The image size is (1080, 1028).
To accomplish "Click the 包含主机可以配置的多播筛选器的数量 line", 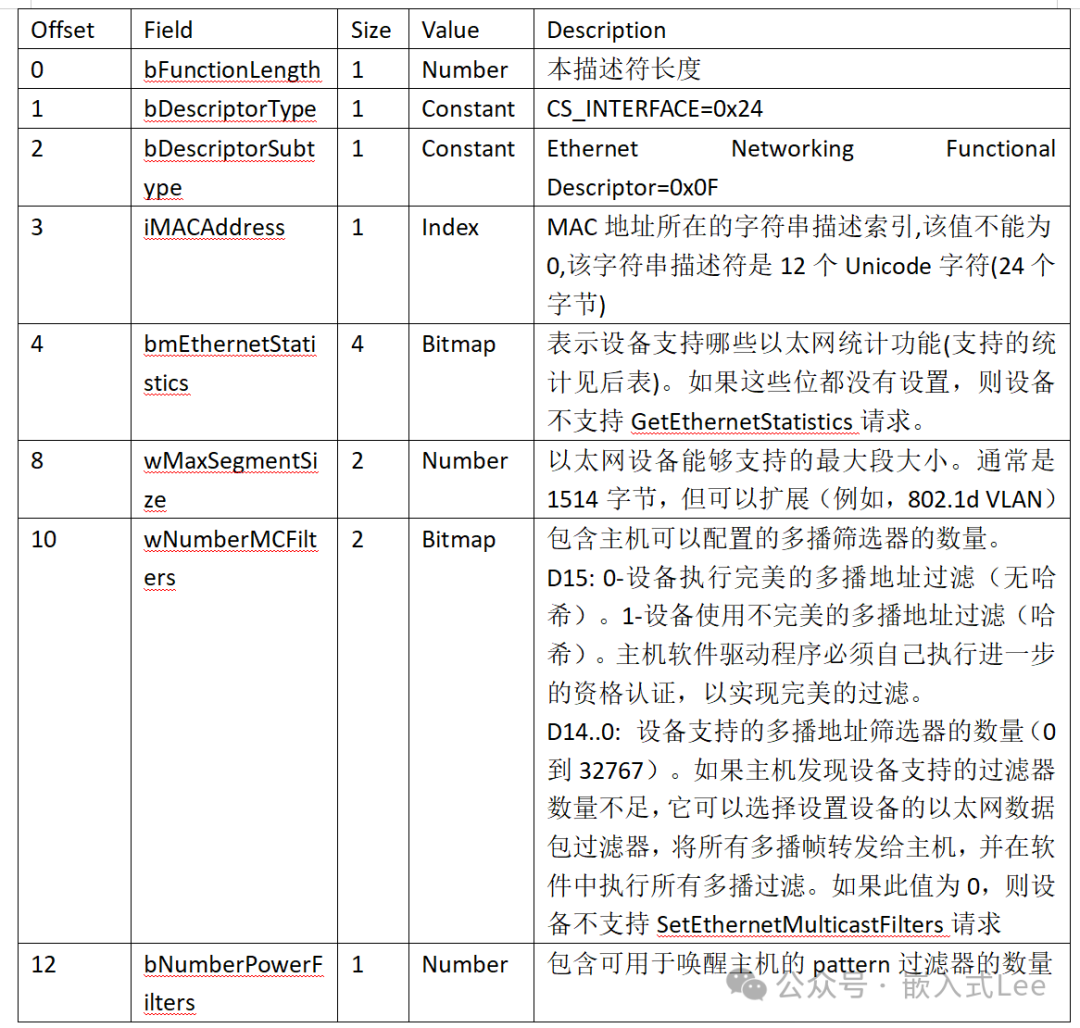I will 774,538.
